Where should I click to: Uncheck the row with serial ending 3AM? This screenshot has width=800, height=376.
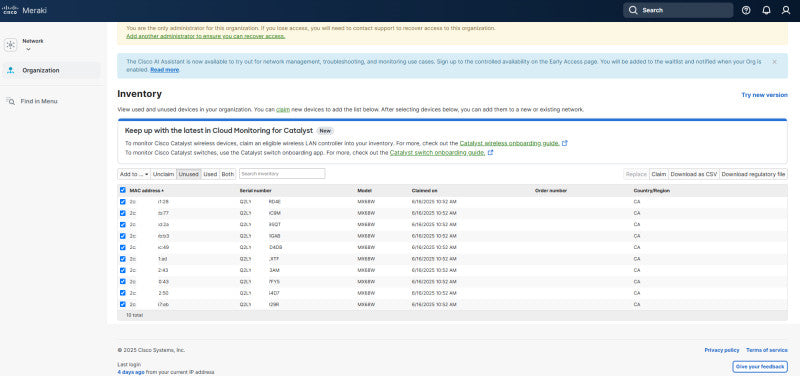pyautogui.click(x=122, y=270)
